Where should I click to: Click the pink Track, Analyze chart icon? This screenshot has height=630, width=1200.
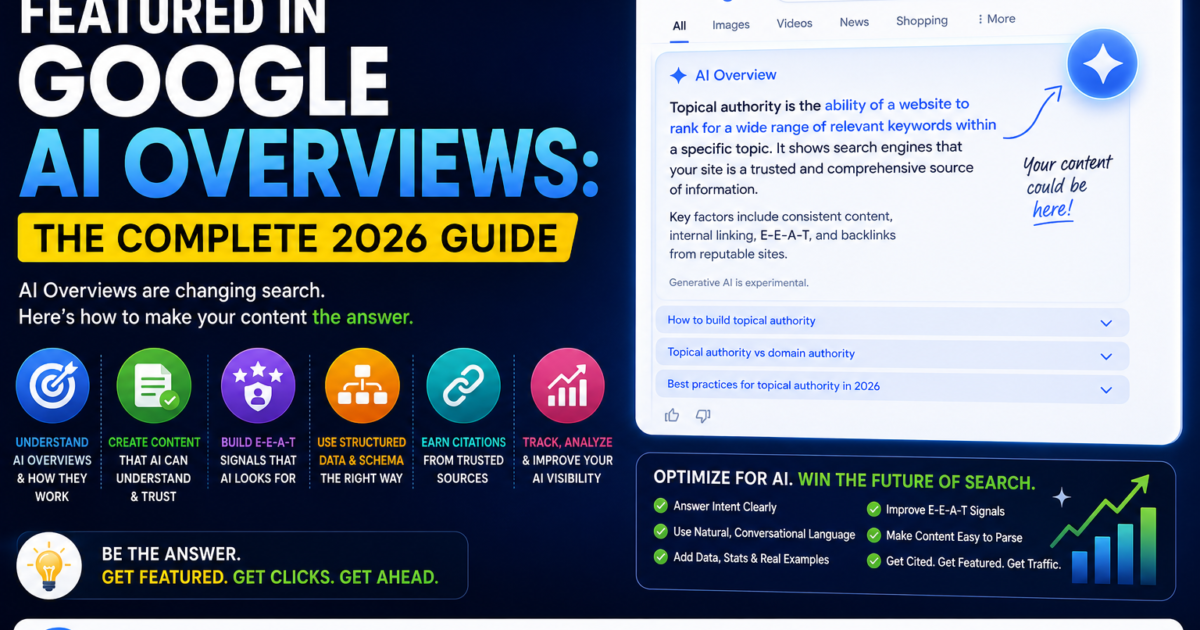(567, 385)
